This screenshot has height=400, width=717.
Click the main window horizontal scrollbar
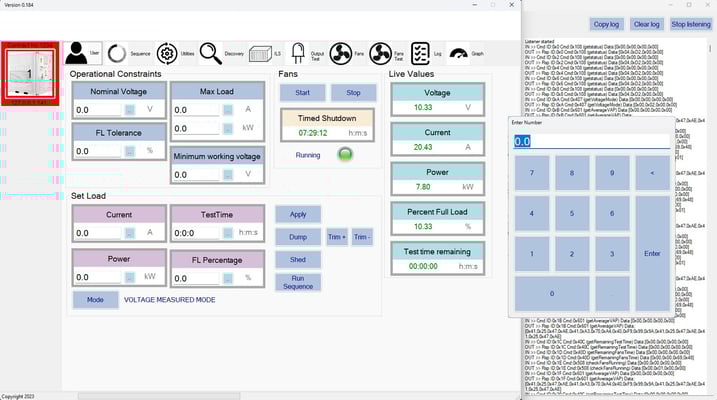pyautogui.click(x=159, y=396)
